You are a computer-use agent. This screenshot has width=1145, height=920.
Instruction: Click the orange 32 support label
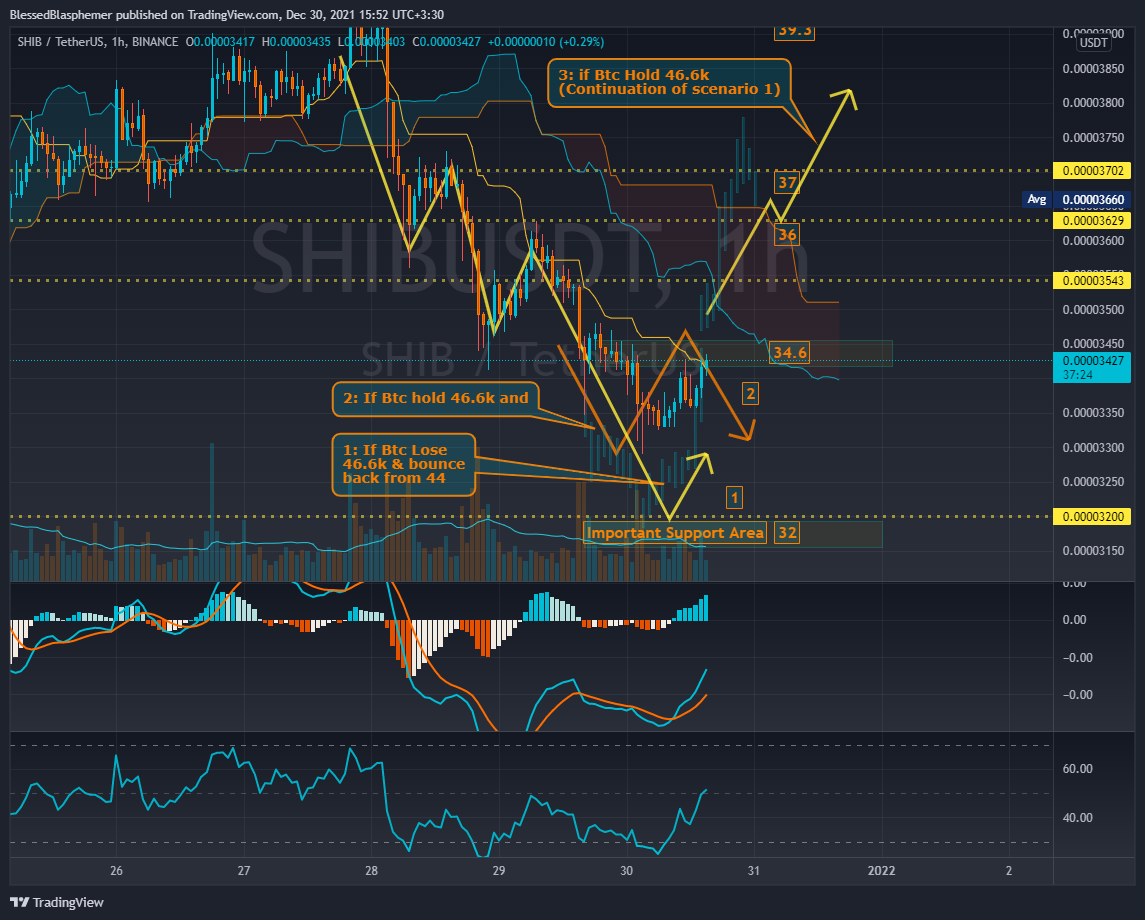(786, 533)
